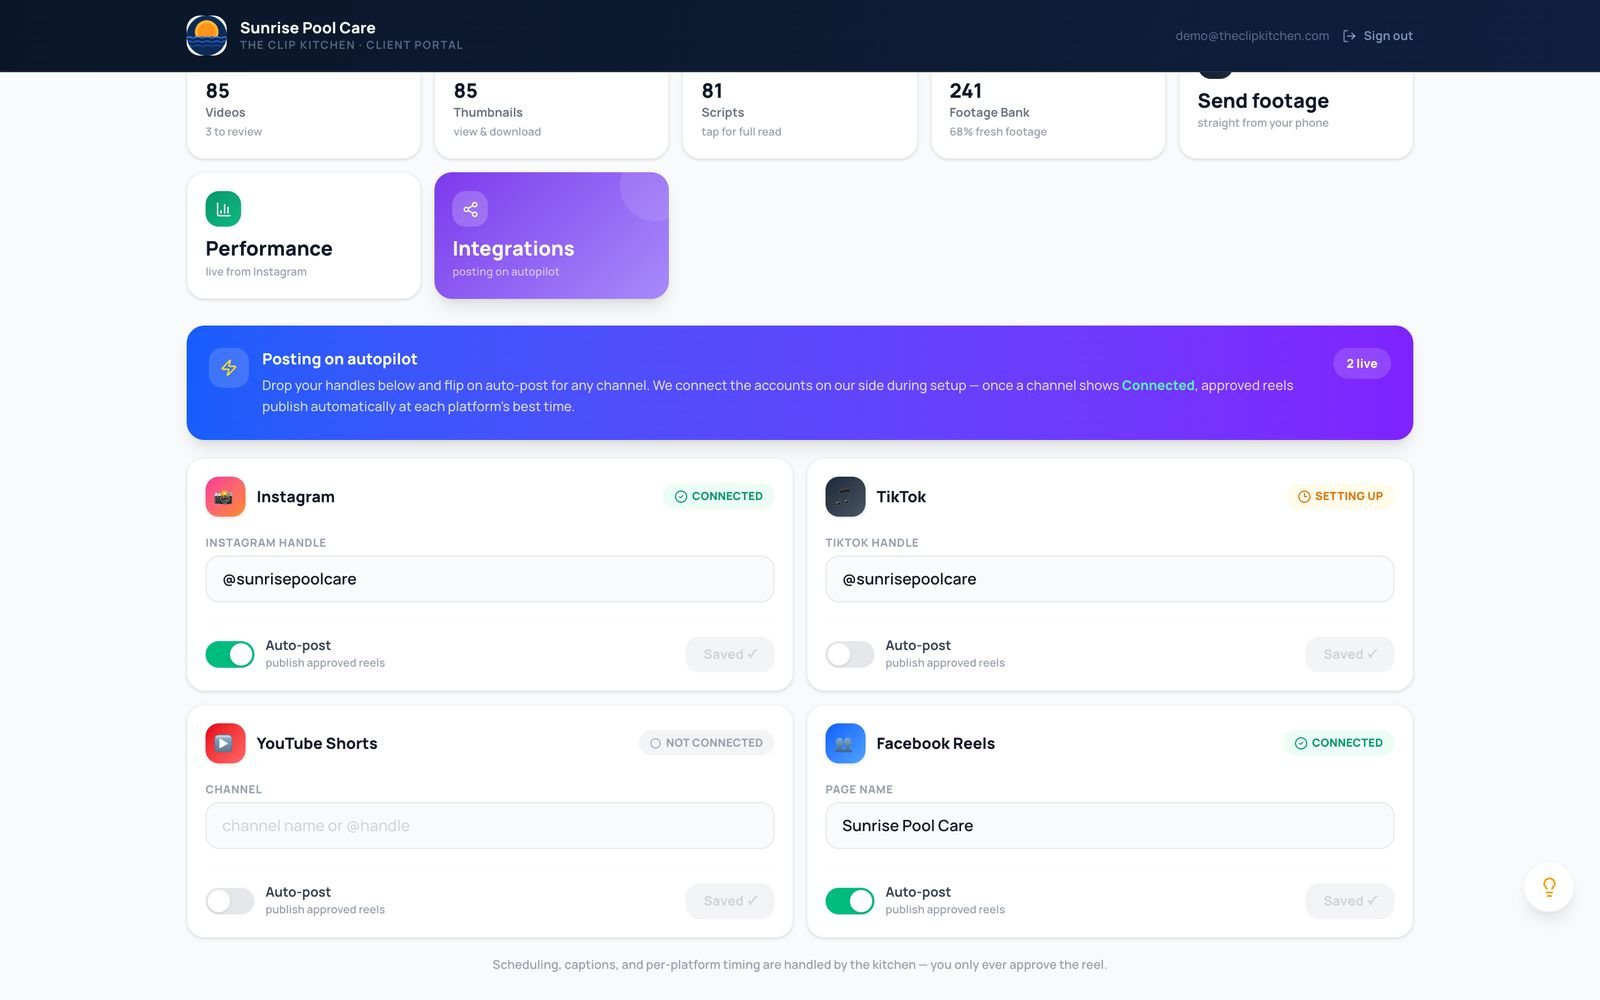
Task: Open the 85 Videos card
Action: click(x=304, y=114)
